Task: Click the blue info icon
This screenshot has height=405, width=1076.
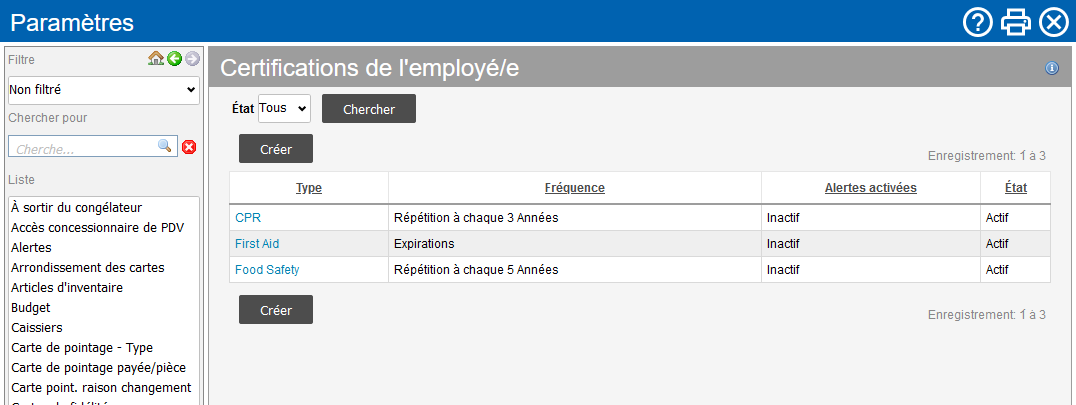Action: pyautogui.click(x=1051, y=68)
